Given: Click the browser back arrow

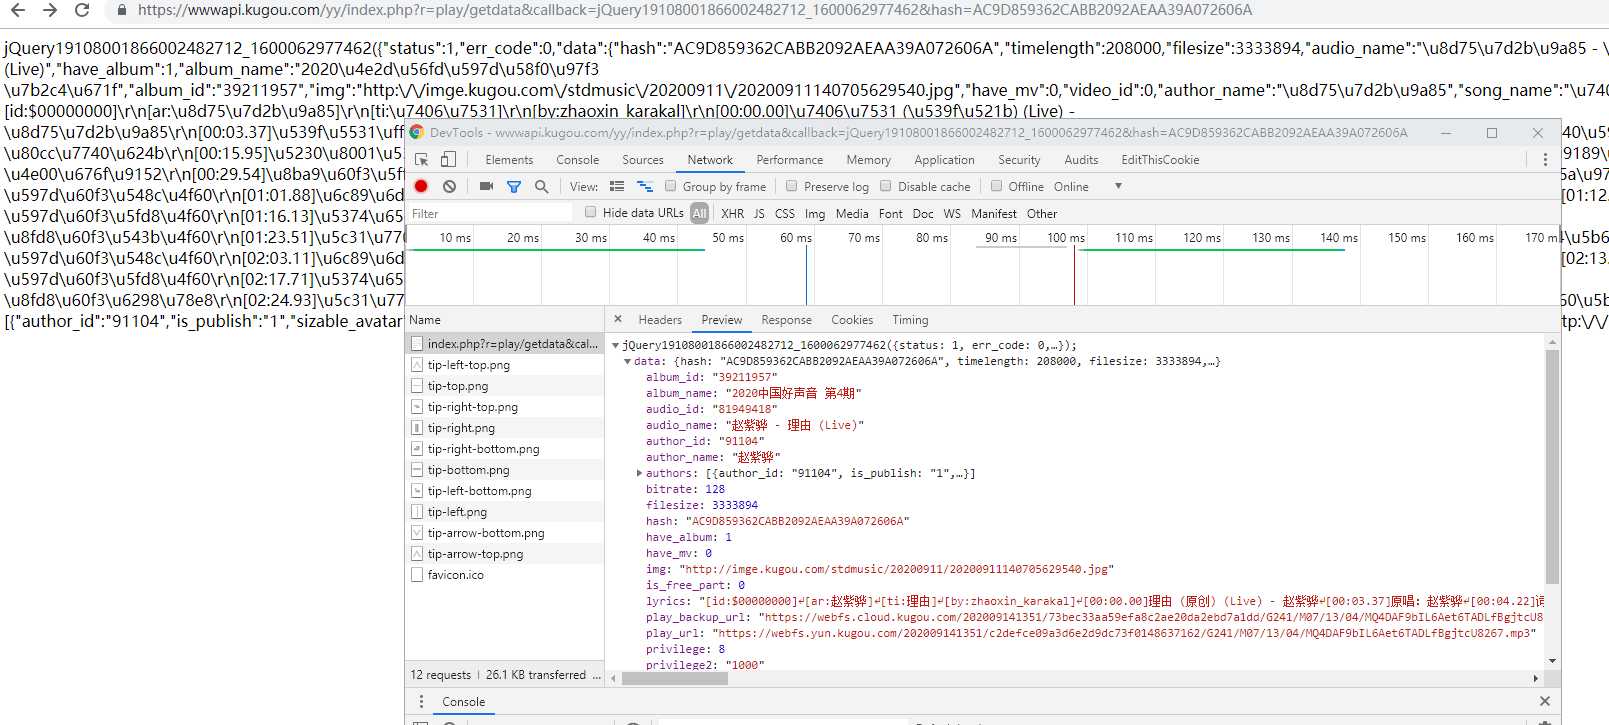Looking at the screenshot, I should [18, 10].
